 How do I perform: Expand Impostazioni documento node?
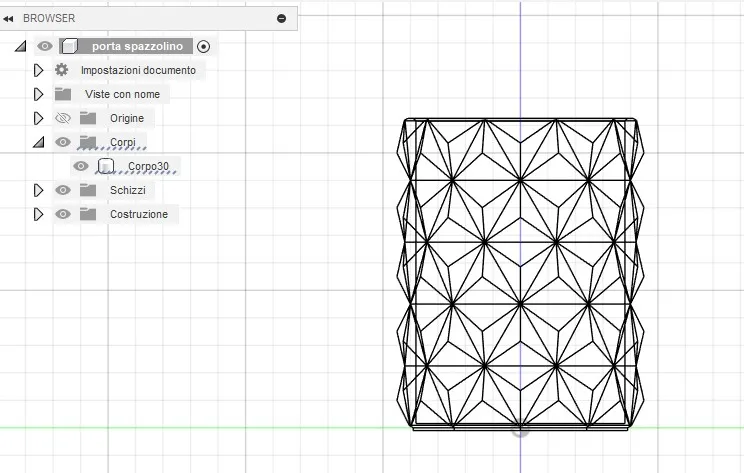click(x=38, y=70)
